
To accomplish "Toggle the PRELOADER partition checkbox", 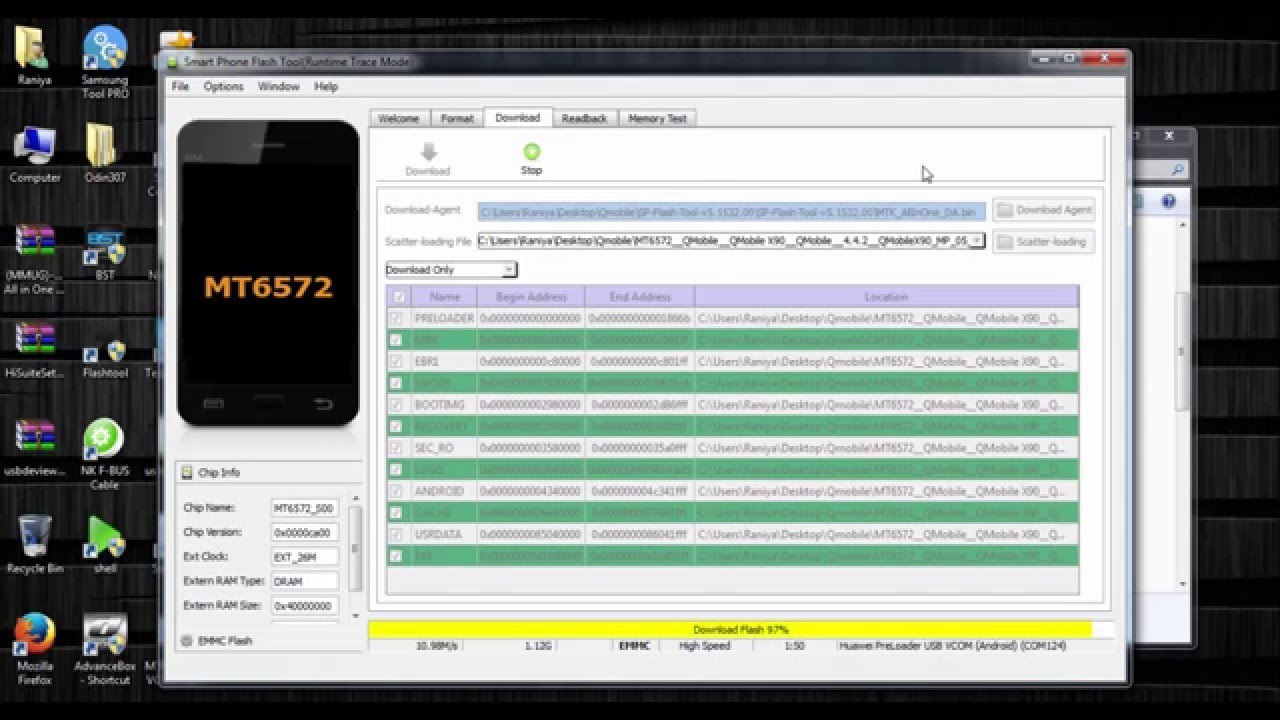I will pos(396,318).
